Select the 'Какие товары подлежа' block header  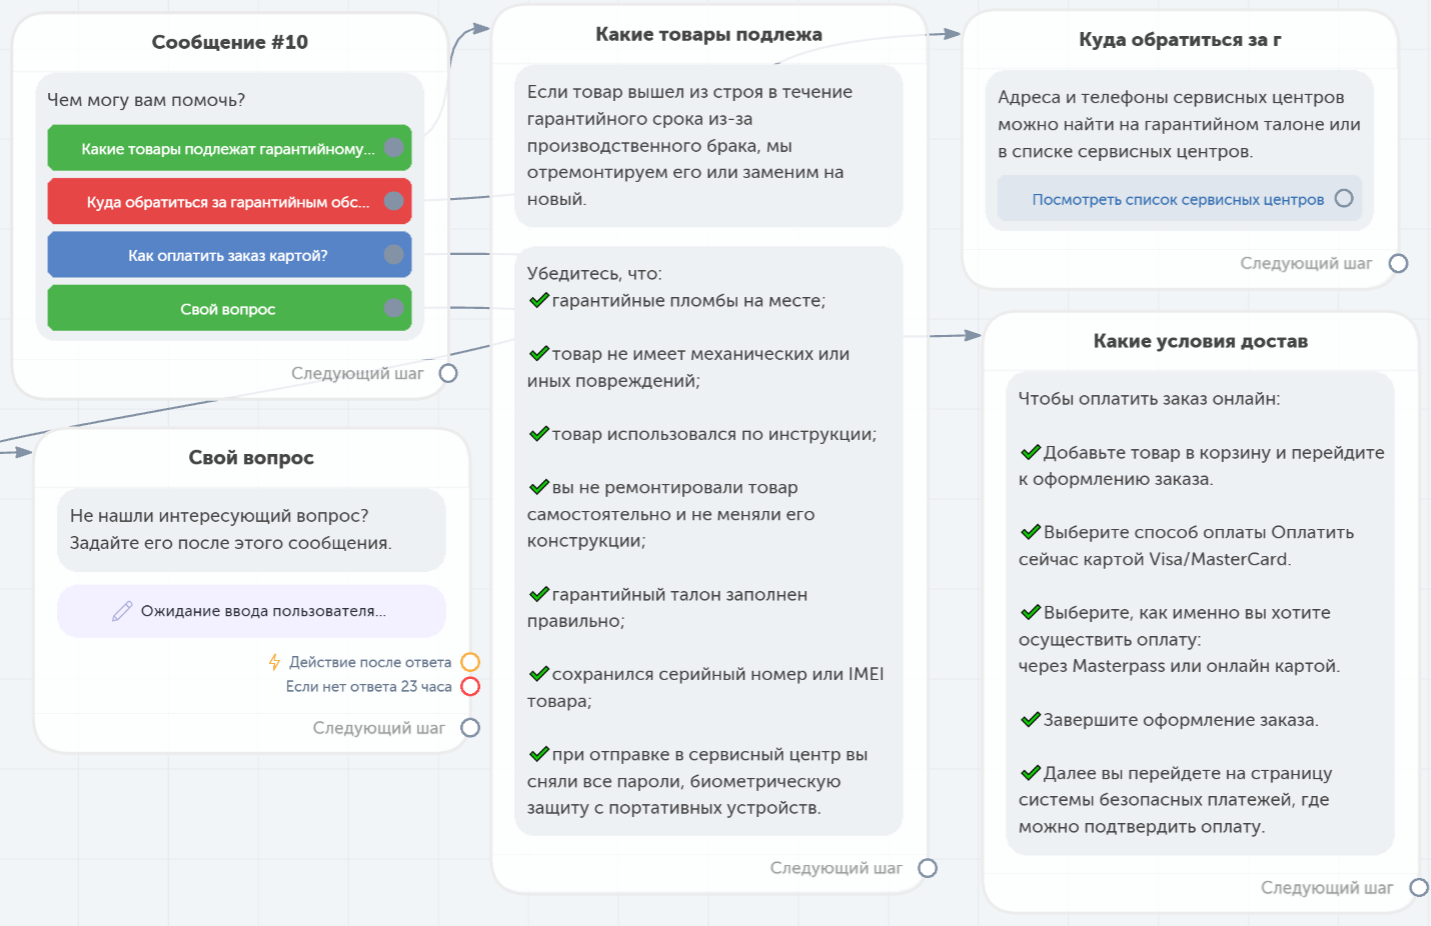[709, 34]
